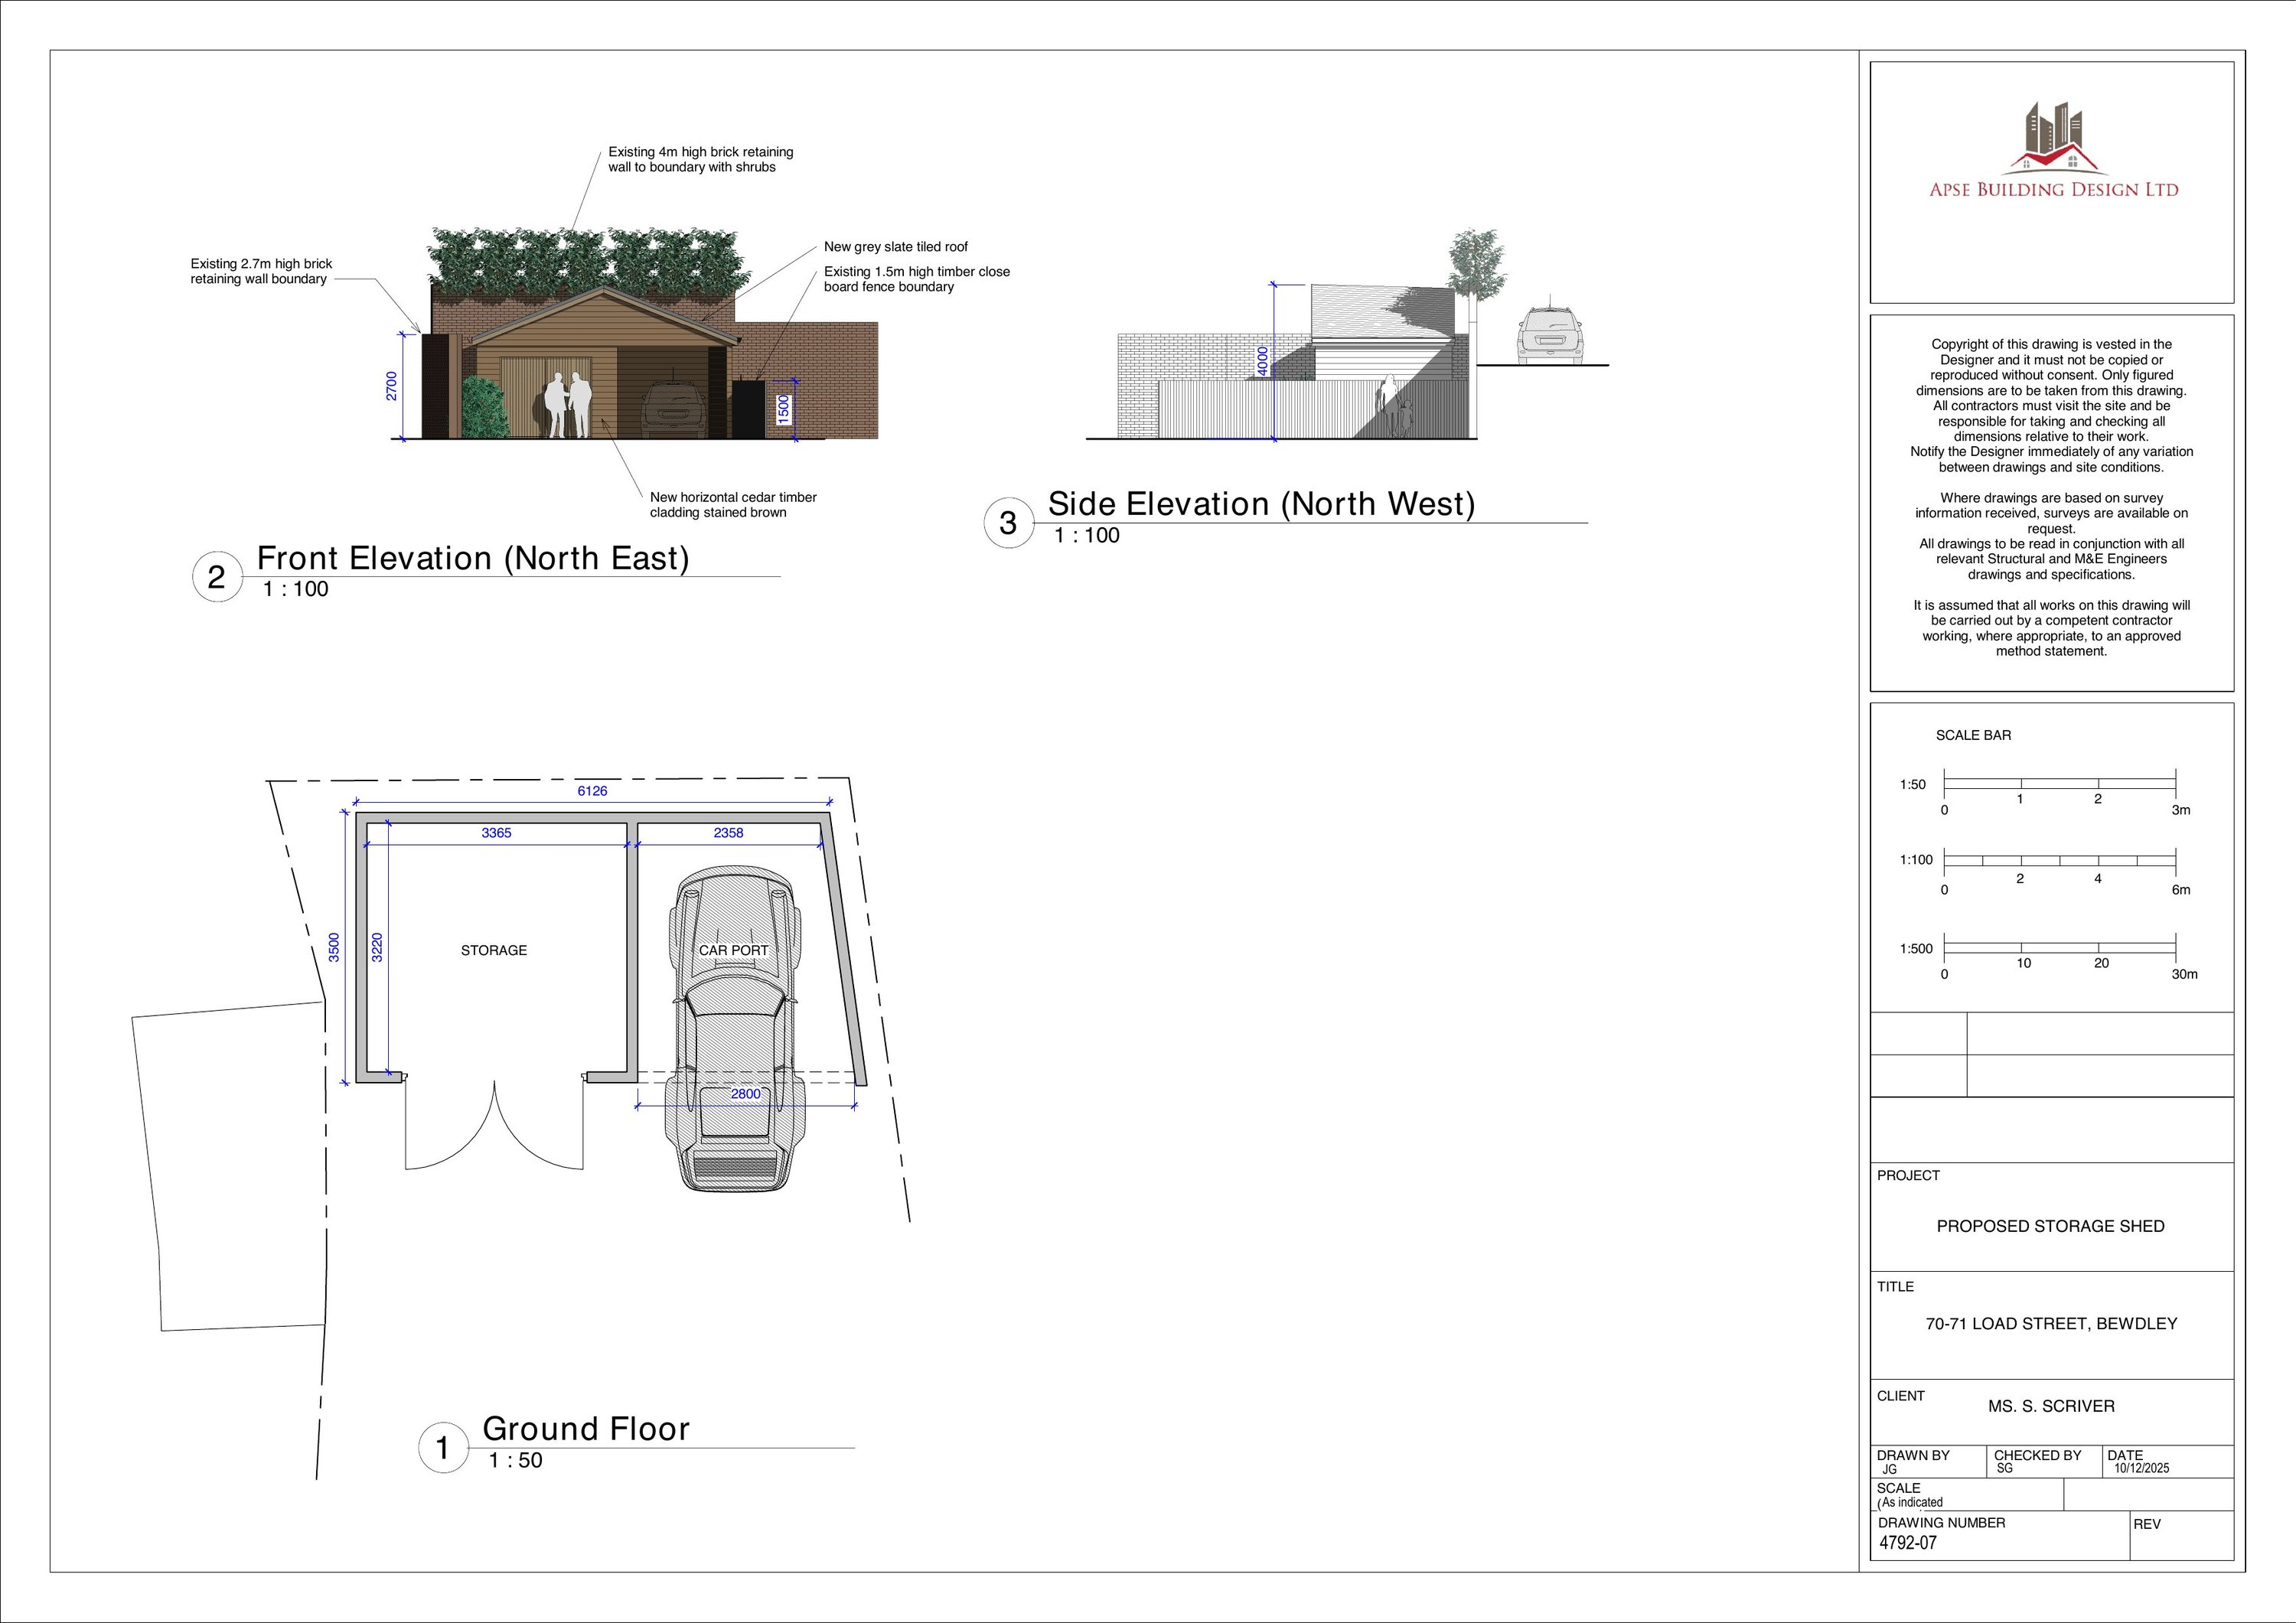Image resolution: width=2296 pixels, height=1623 pixels.
Task: Click the drawing number 4792-07 field
Action: click(1908, 1542)
